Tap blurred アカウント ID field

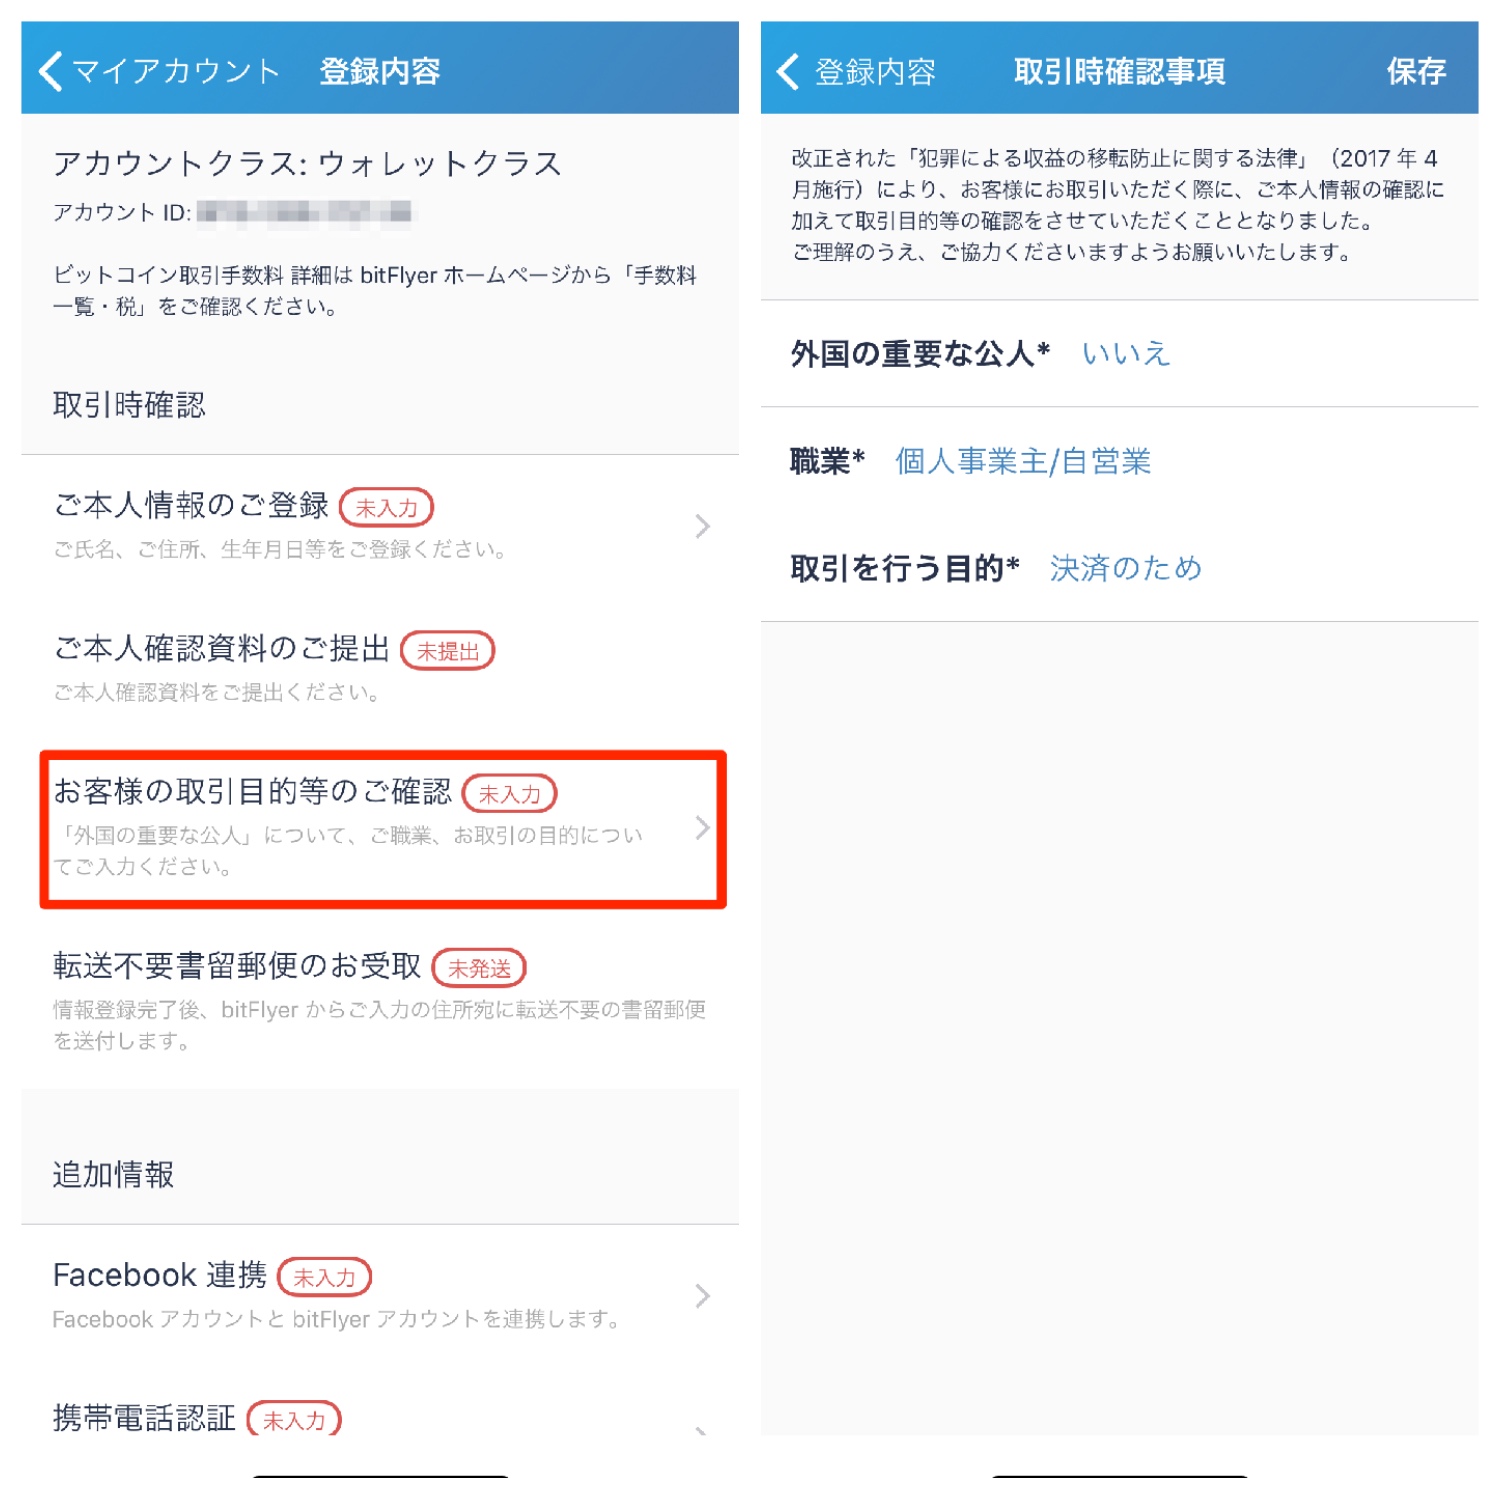pos(303,212)
